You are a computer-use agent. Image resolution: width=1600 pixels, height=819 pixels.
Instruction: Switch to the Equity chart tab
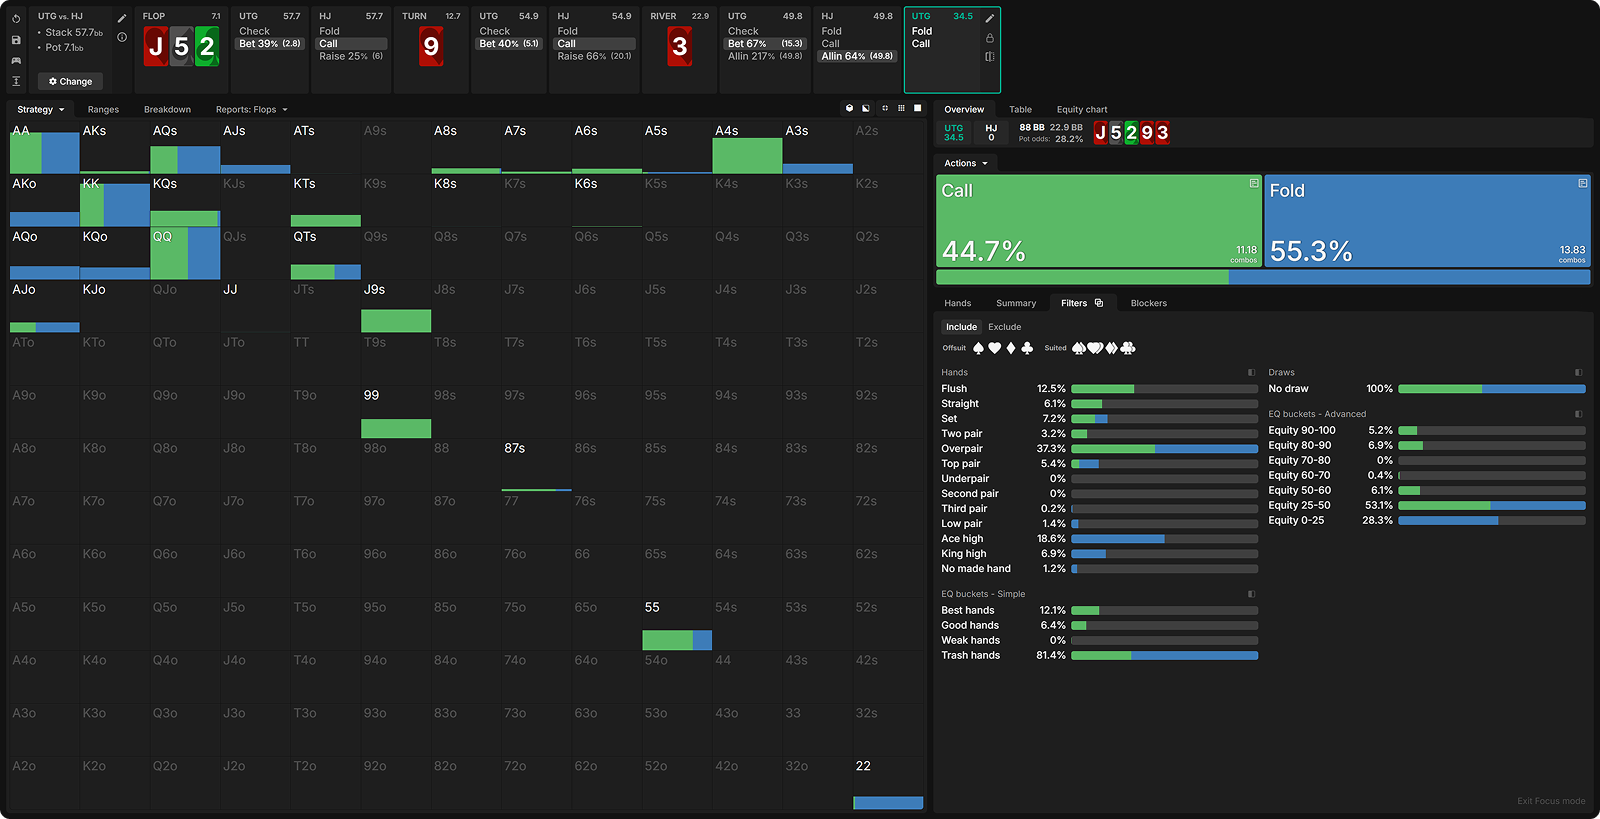pos(1081,110)
